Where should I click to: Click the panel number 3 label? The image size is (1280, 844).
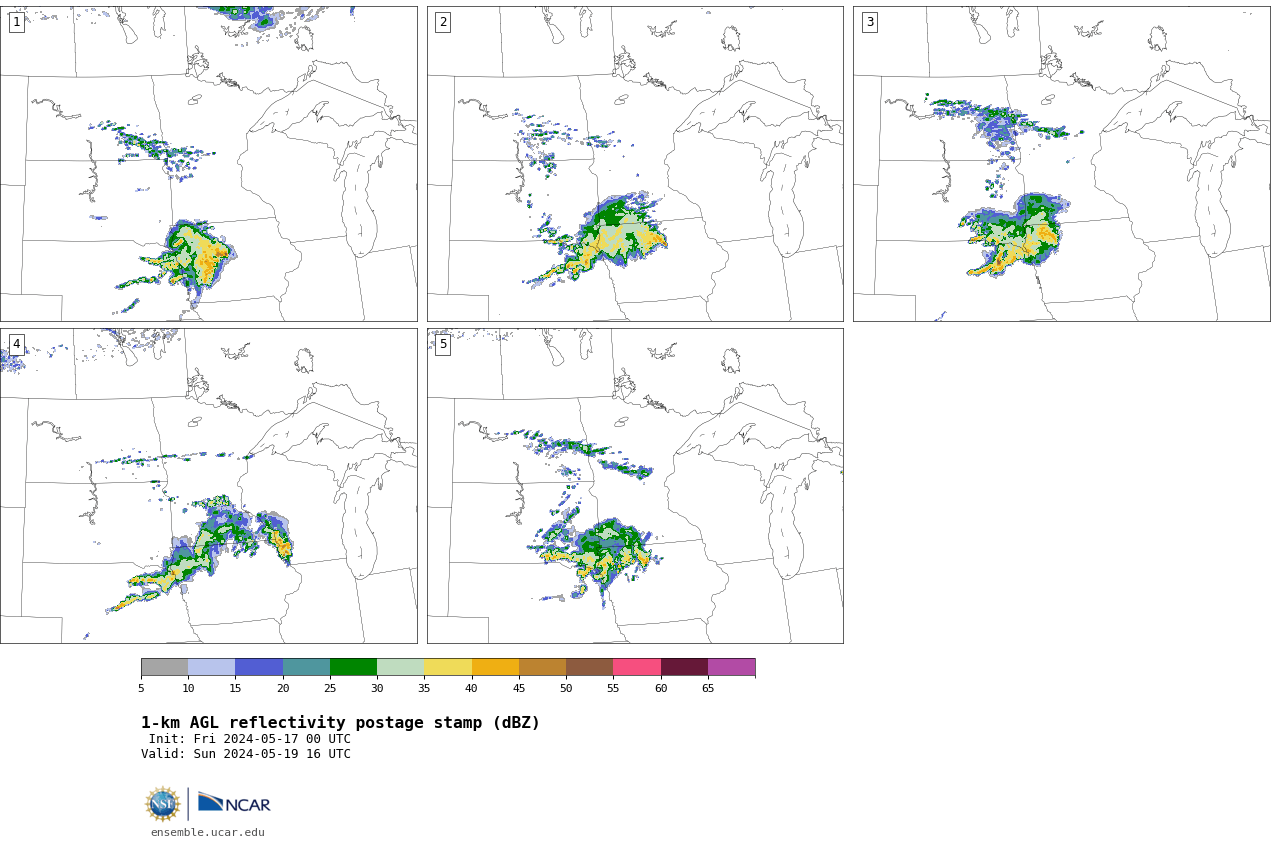pos(870,22)
